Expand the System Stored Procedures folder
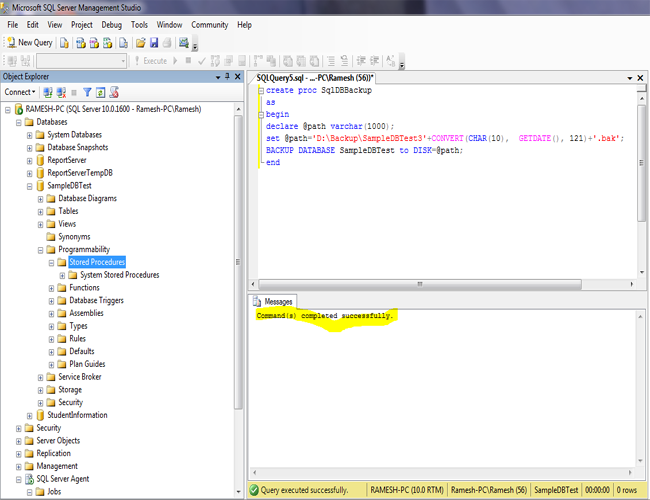The width and height of the screenshot is (650, 500). tap(62, 275)
